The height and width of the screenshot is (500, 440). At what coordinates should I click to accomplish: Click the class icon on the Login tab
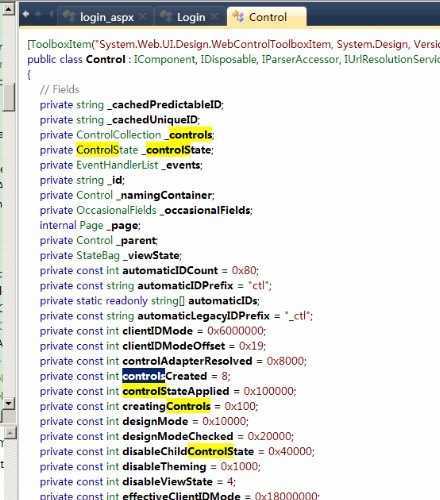coord(166,16)
